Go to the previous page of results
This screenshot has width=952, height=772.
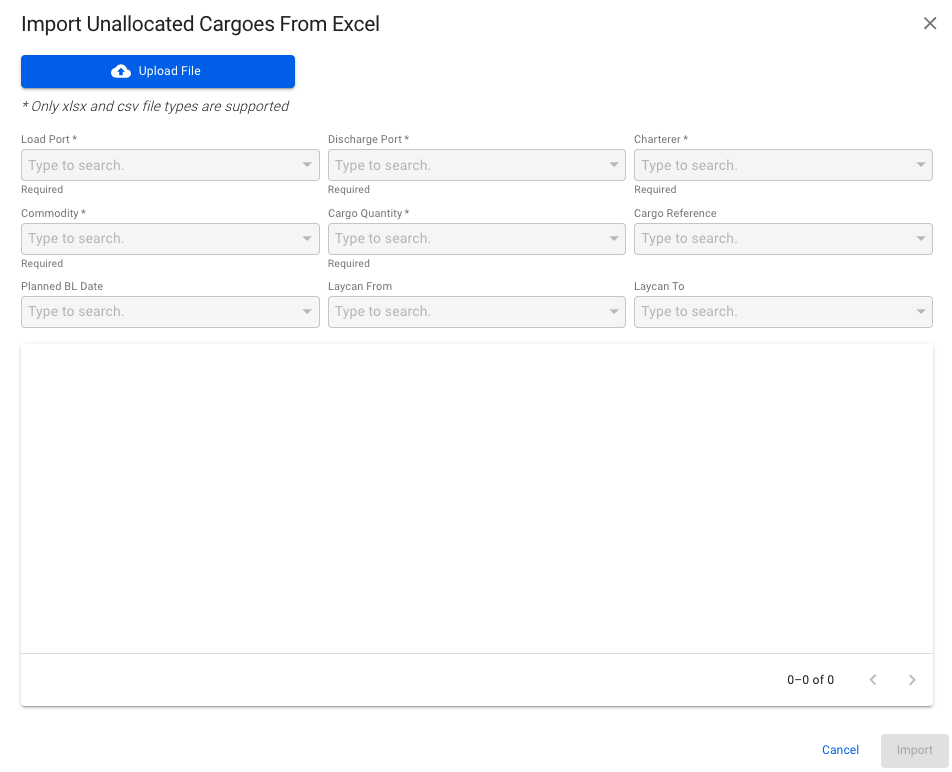pyautogui.click(x=873, y=680)
